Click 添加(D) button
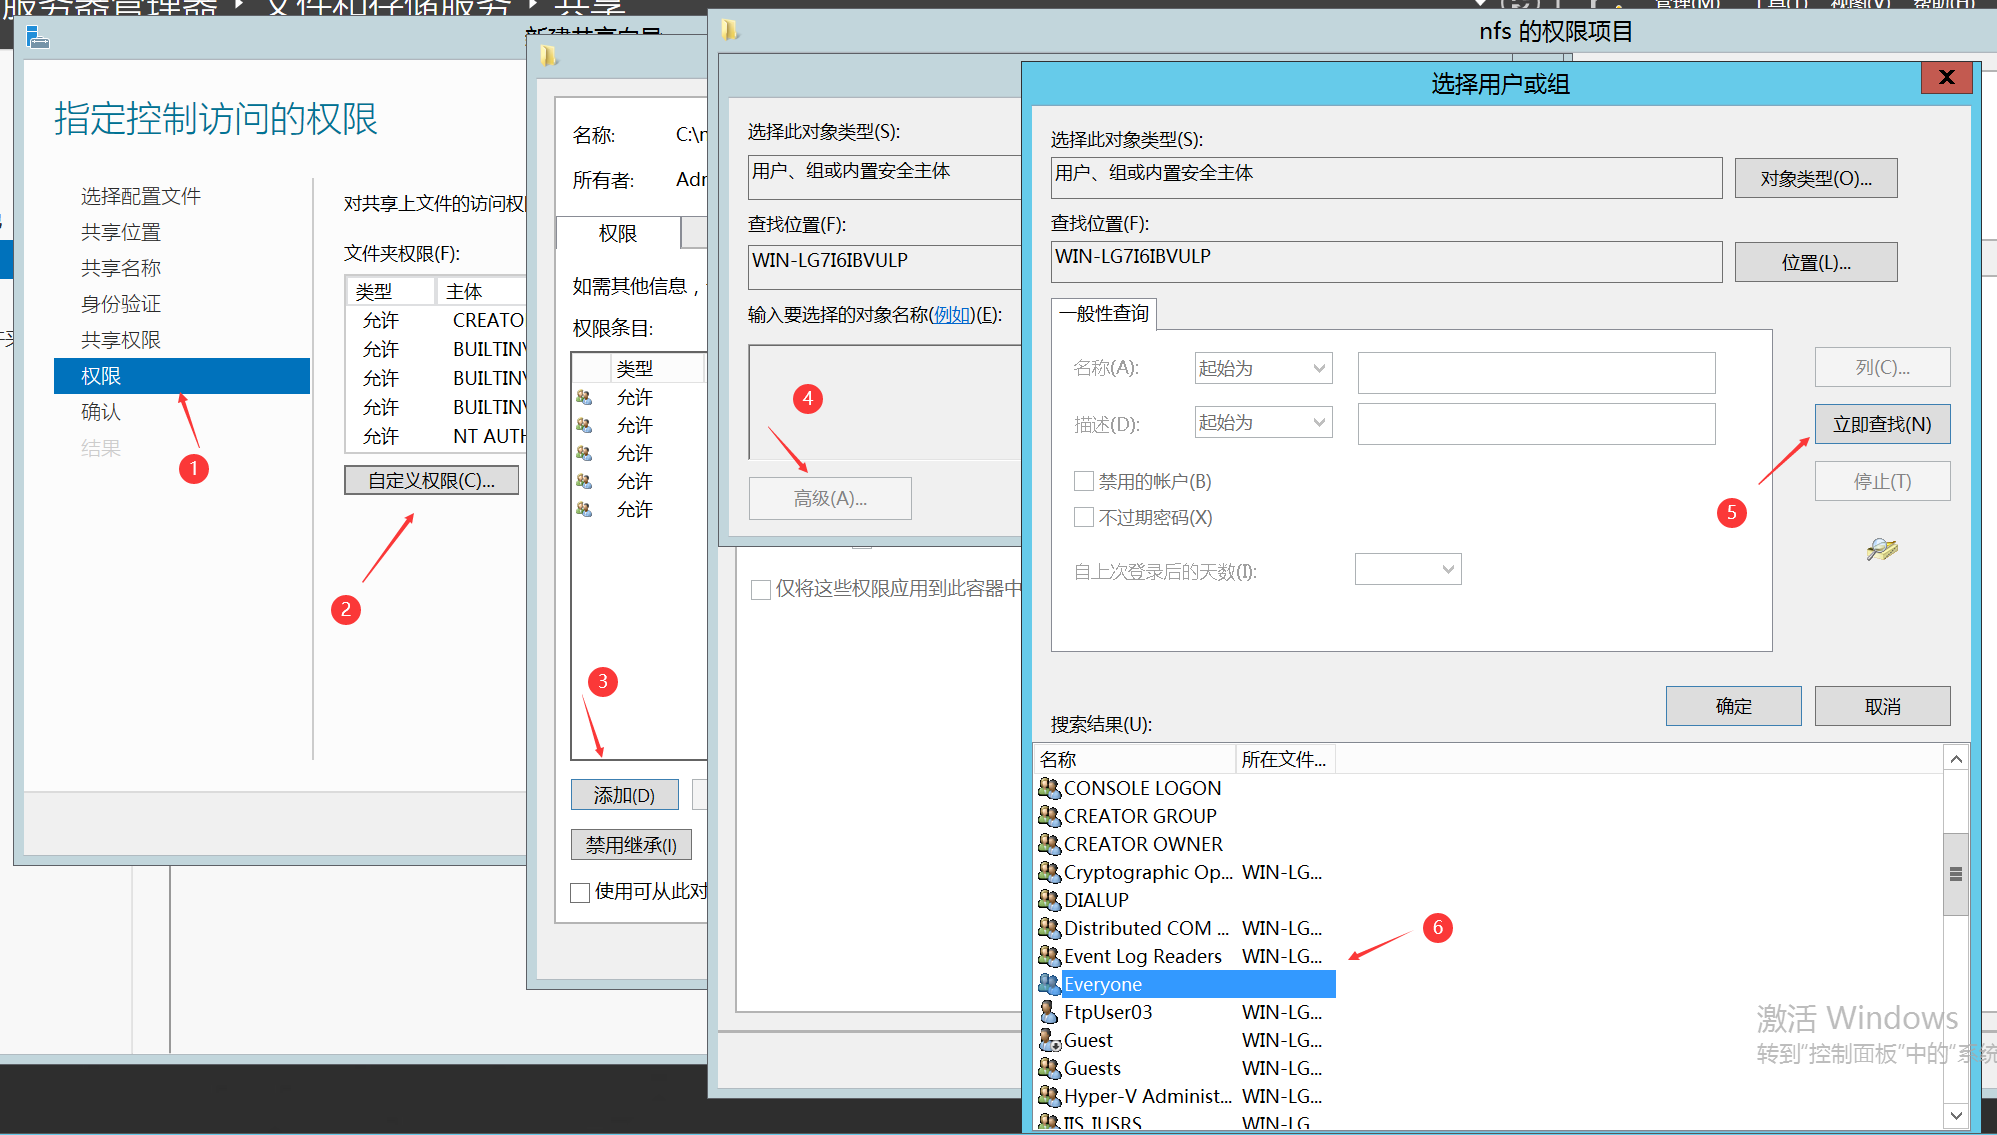Viewport: 1997px width, 1135px height. coord(625,795)
